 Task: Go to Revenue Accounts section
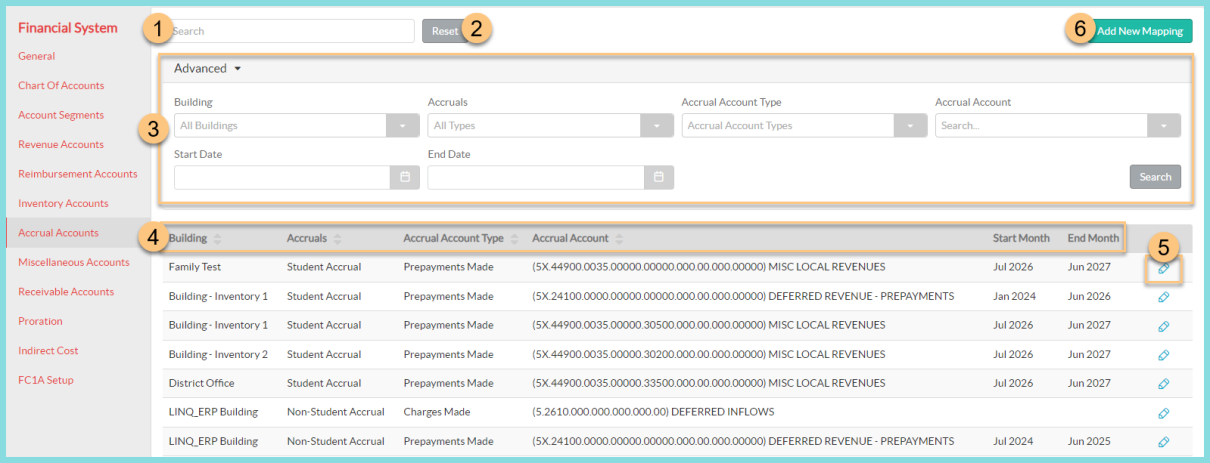click(61, 145)
